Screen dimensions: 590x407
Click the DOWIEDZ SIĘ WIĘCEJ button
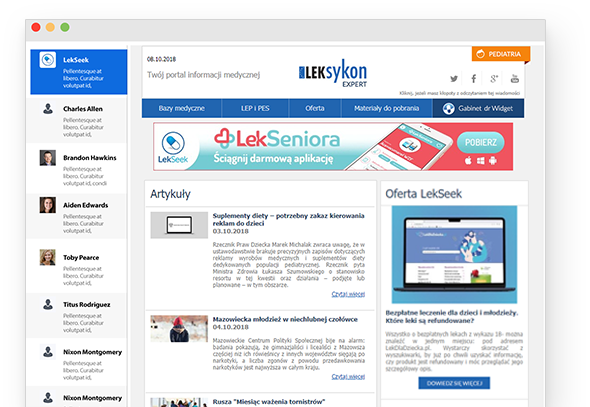[454, 383]
